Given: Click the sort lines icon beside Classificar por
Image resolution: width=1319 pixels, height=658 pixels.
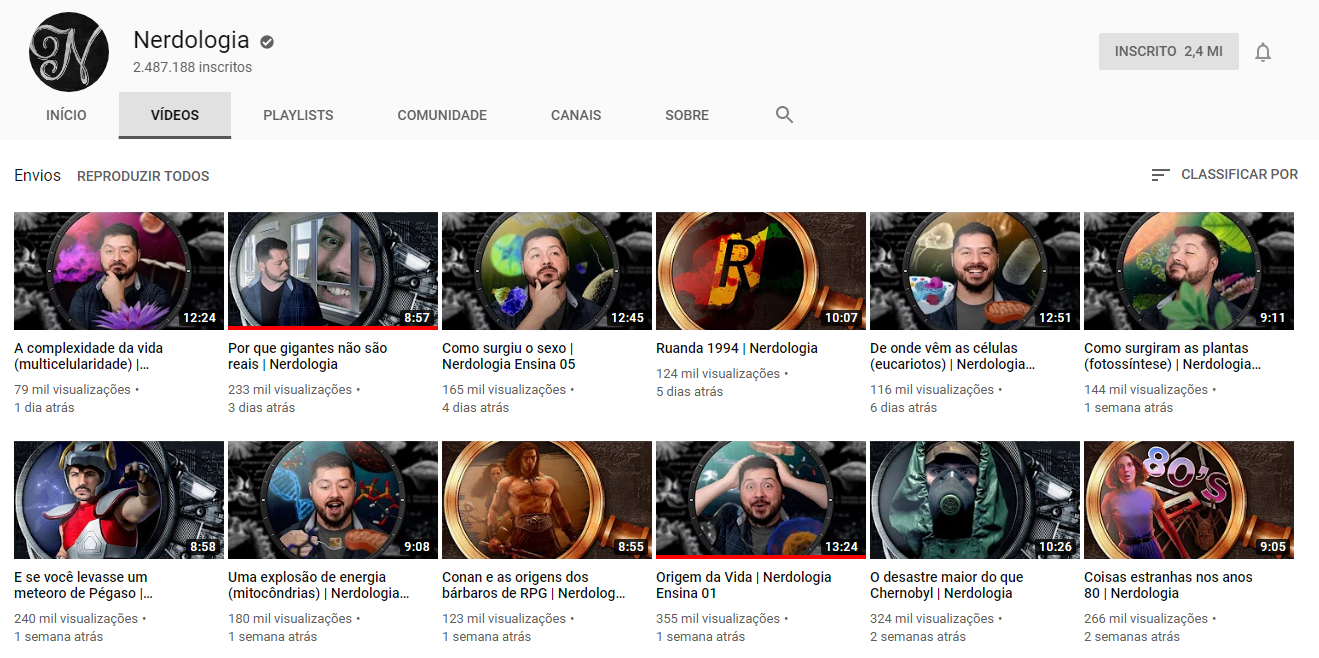Looking at the screenshot, I should [x=1160, y=175].
